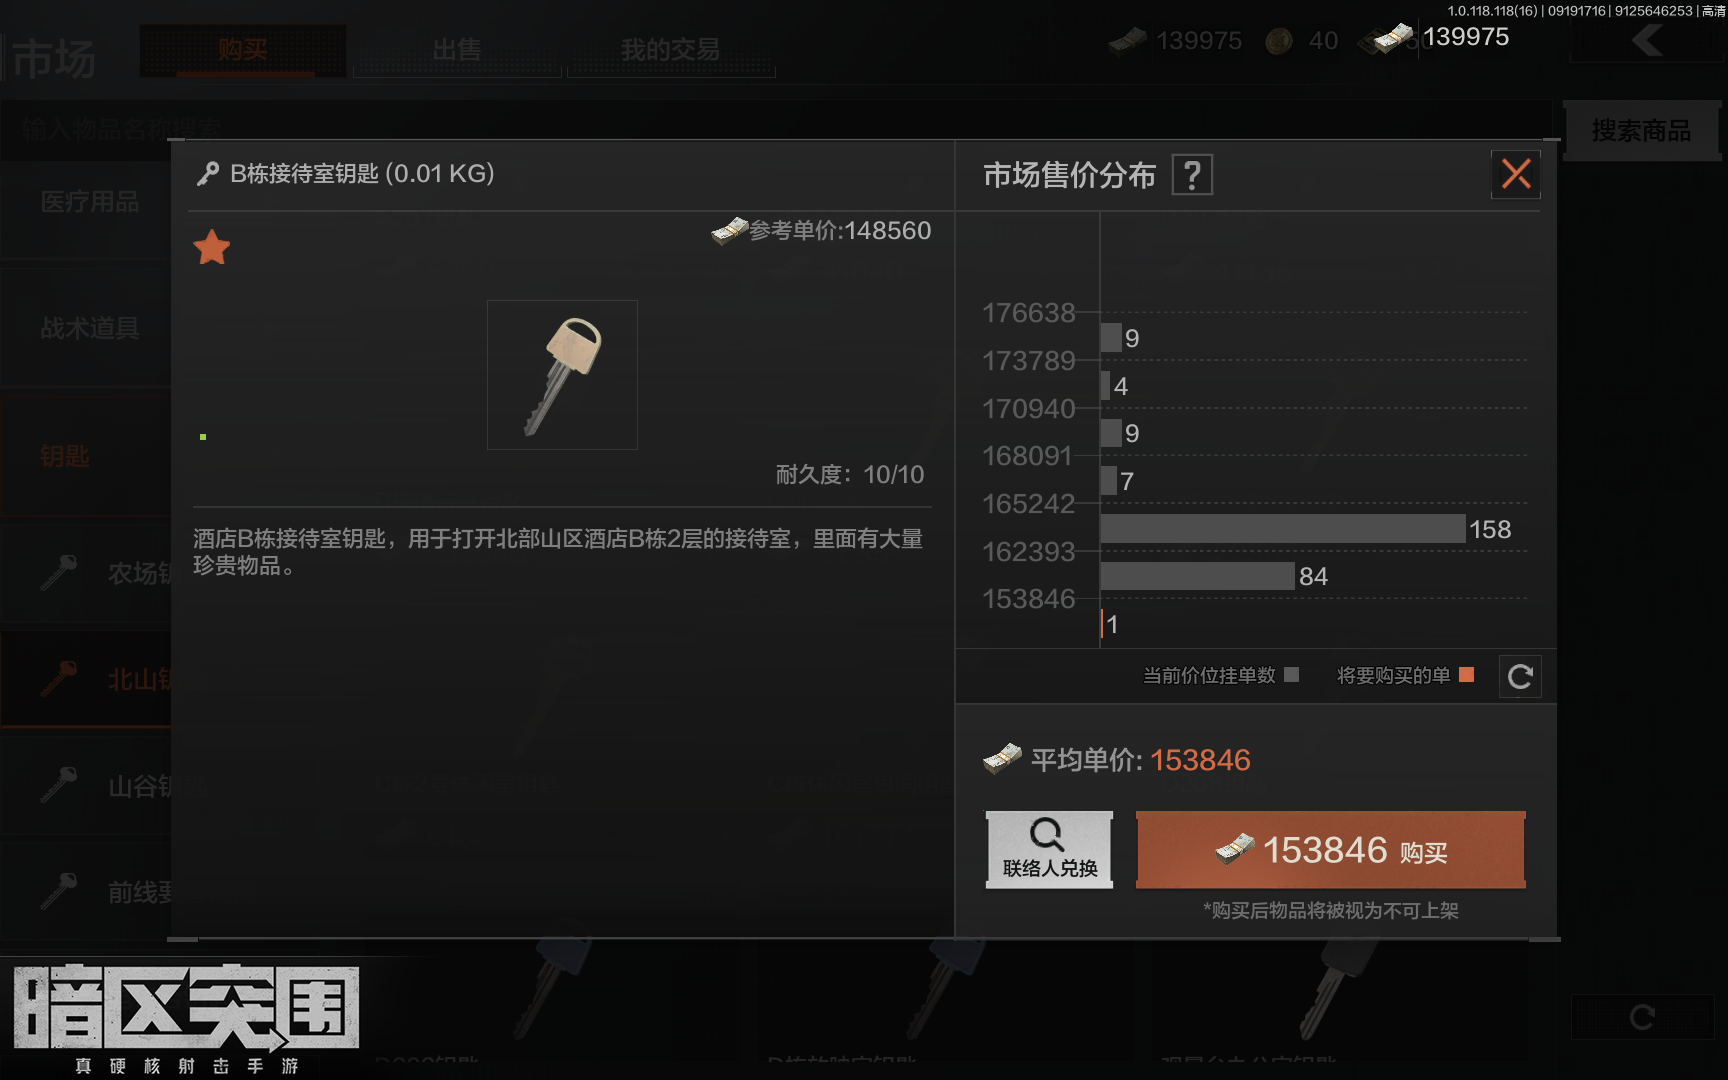Open the 我的交易 tab
Screen dimensions: 1728x1080
[x=671, y=50]
